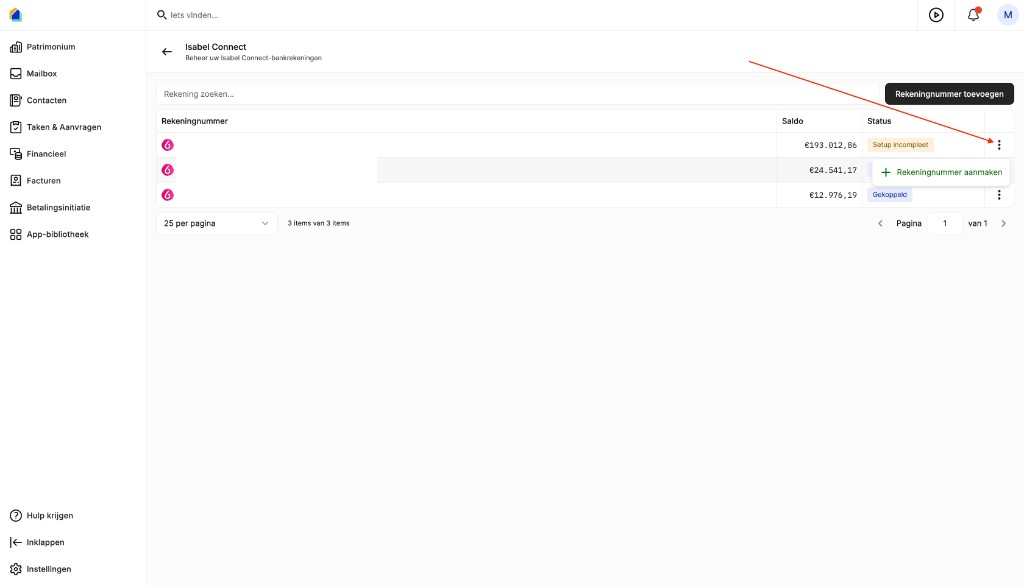Click the Facturen invoice icon
Image resolution: width=1024 pixels, height=585 pixels.
[x=16, y=181]
